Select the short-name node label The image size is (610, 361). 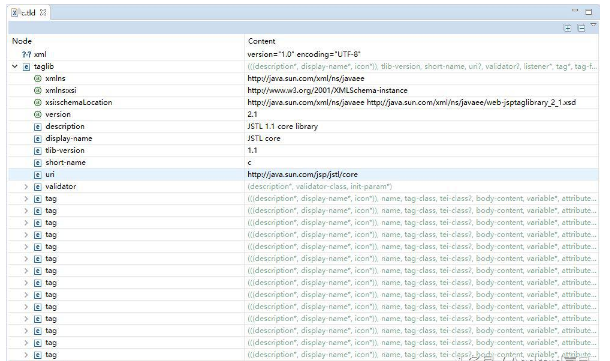65,163
